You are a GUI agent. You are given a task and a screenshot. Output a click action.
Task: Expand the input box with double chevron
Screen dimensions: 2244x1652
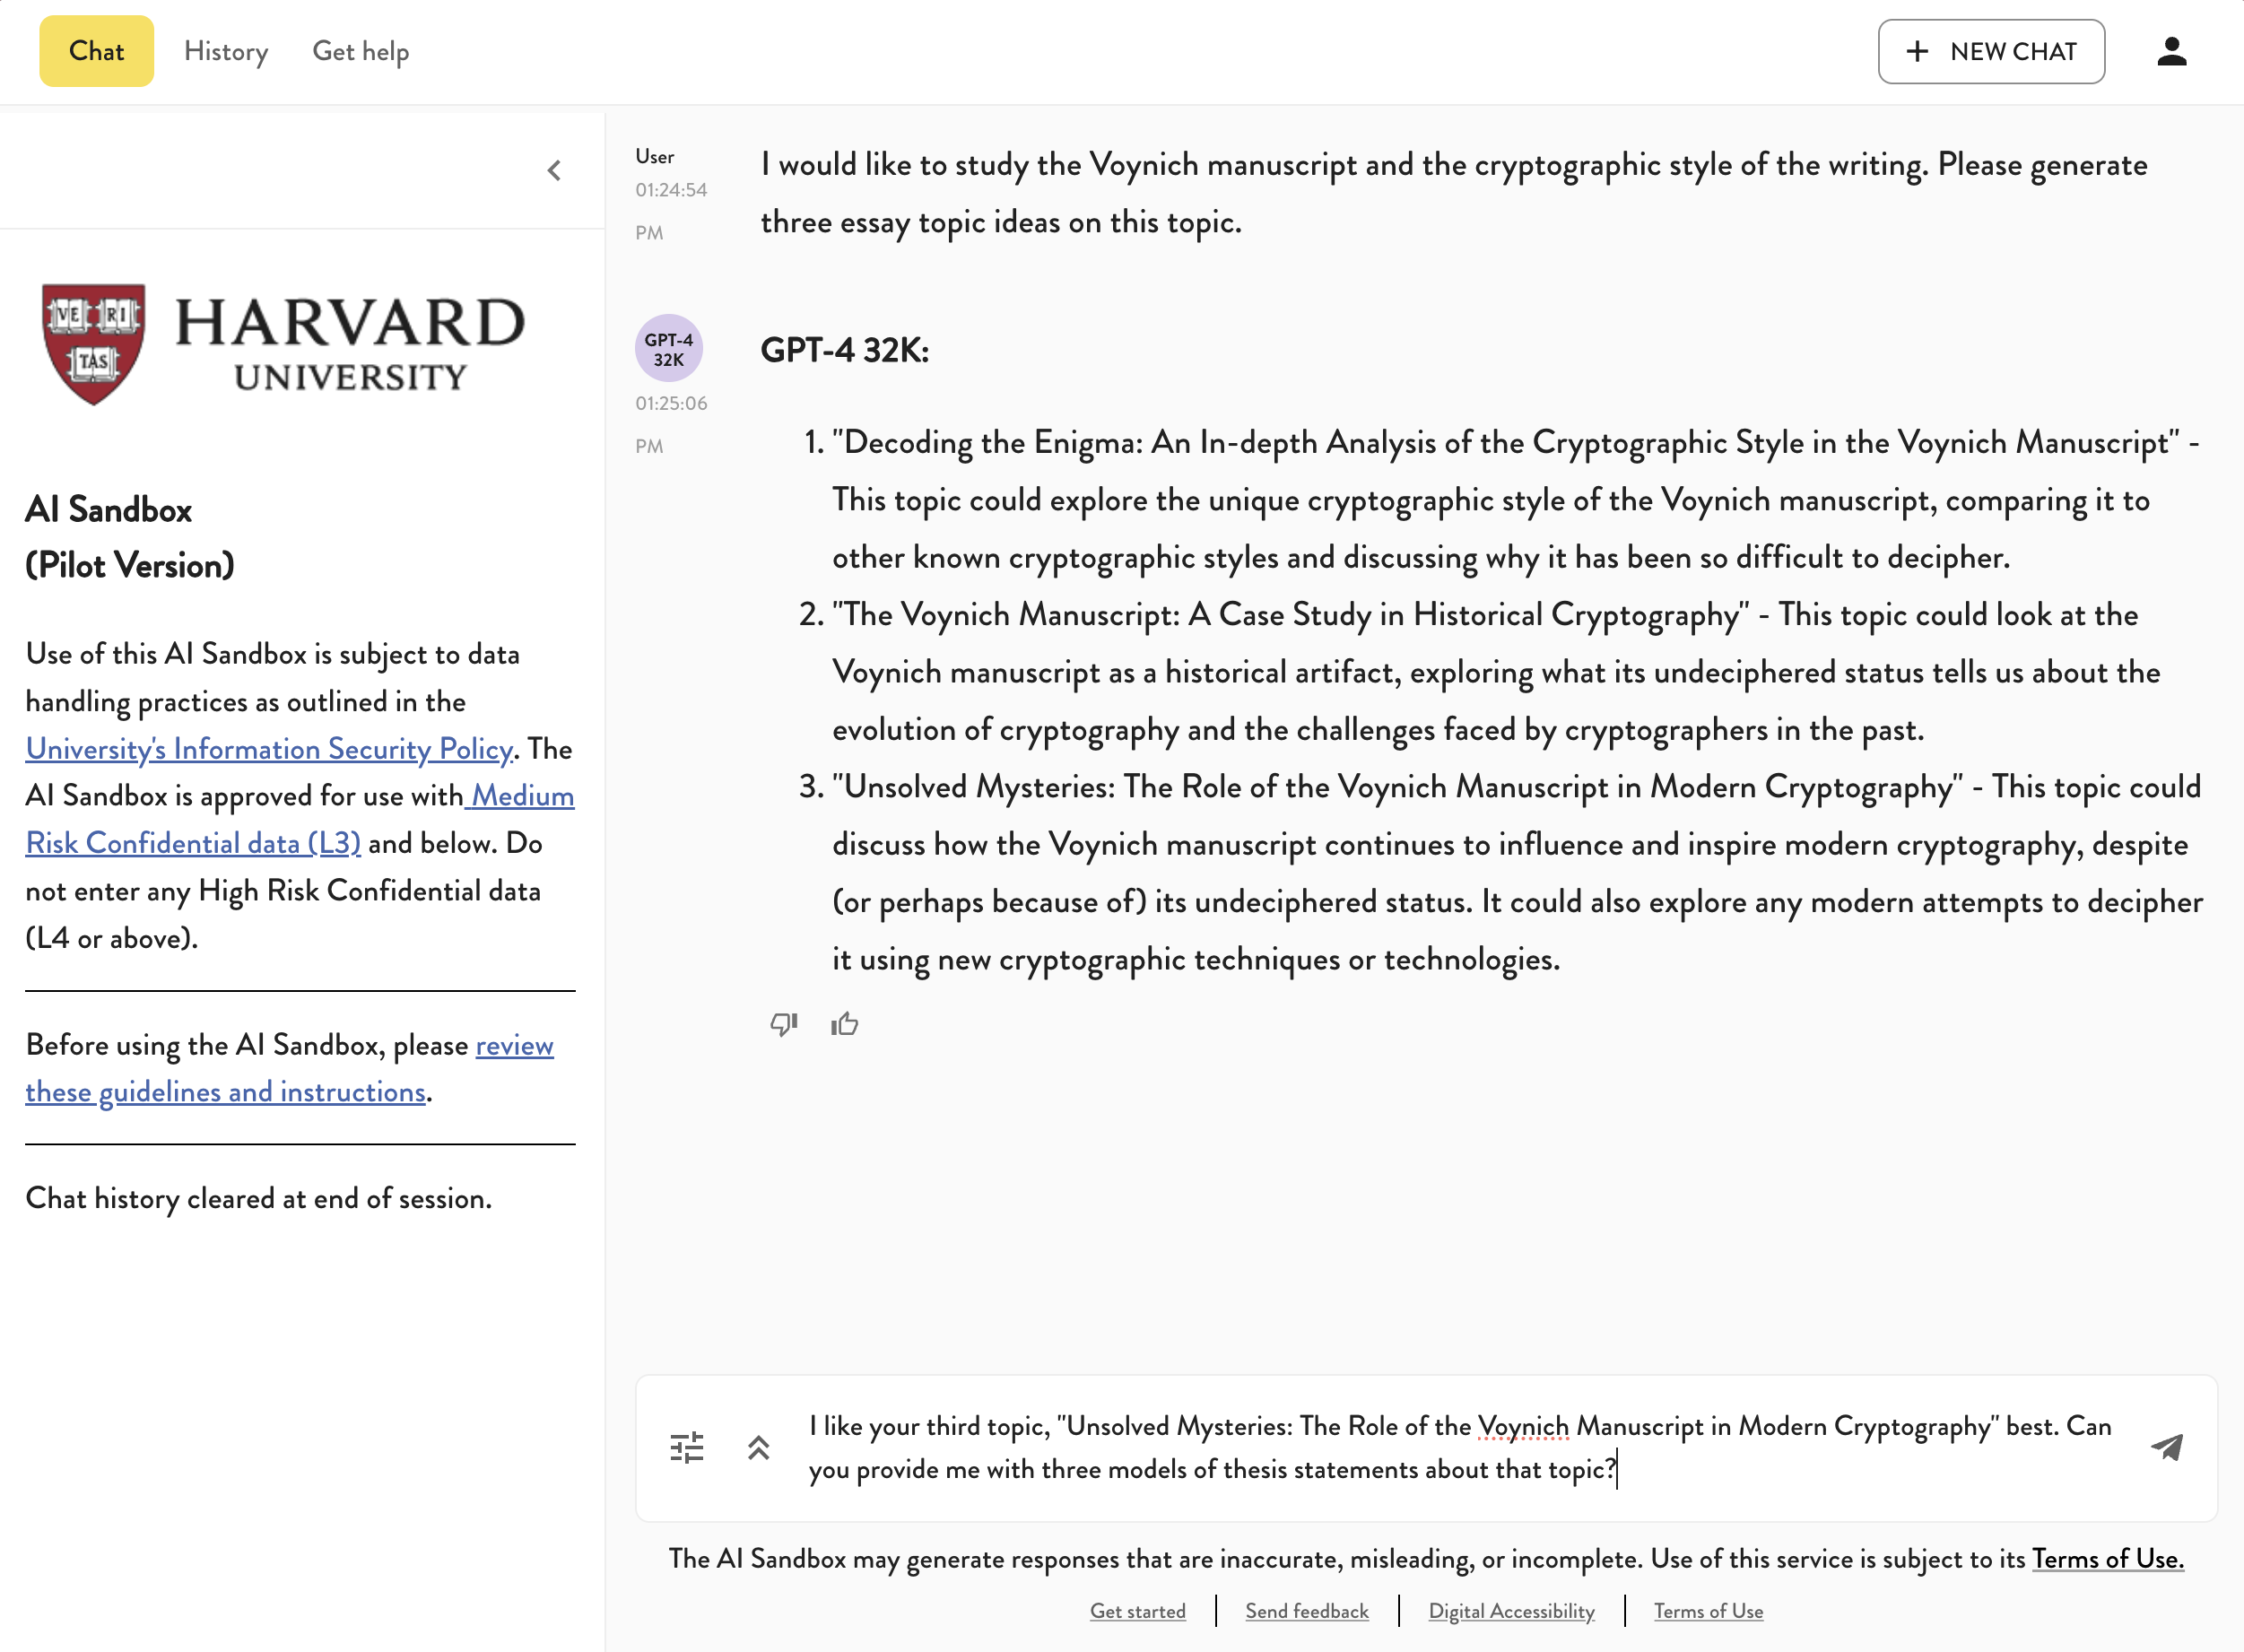(x=759, y=1447)
